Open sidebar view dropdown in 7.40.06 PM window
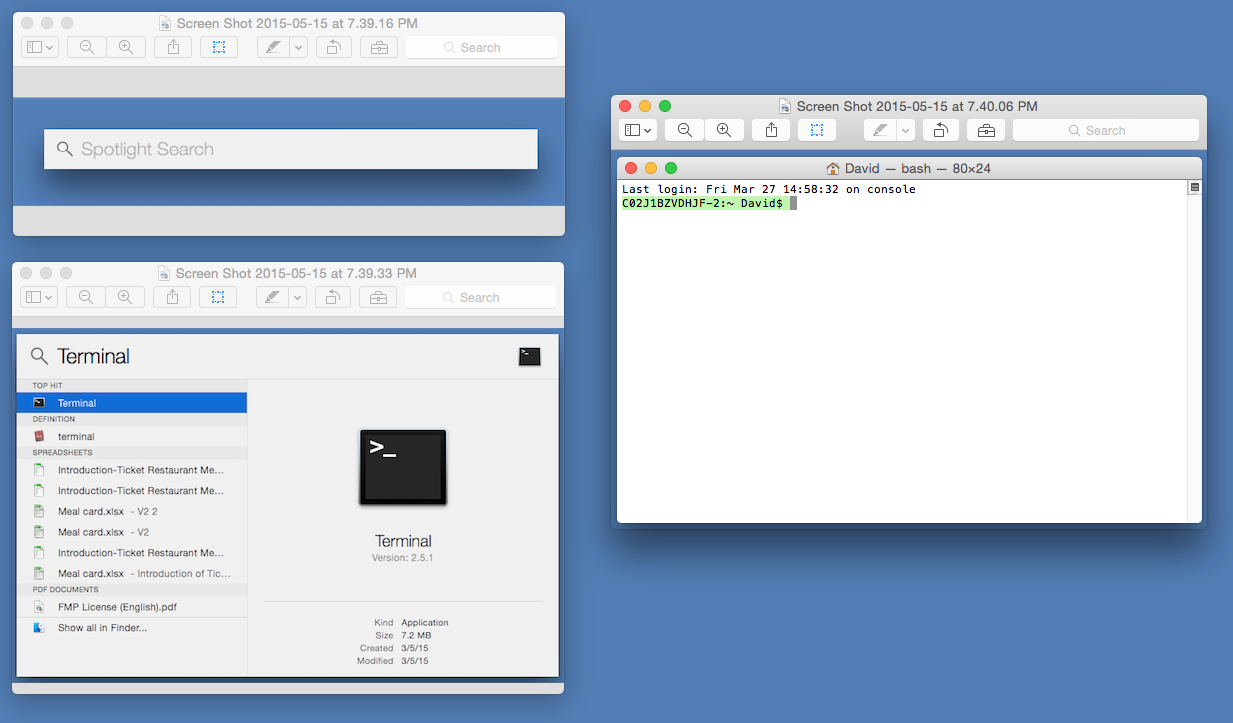 pyautogui.click(x=638, y=130)
